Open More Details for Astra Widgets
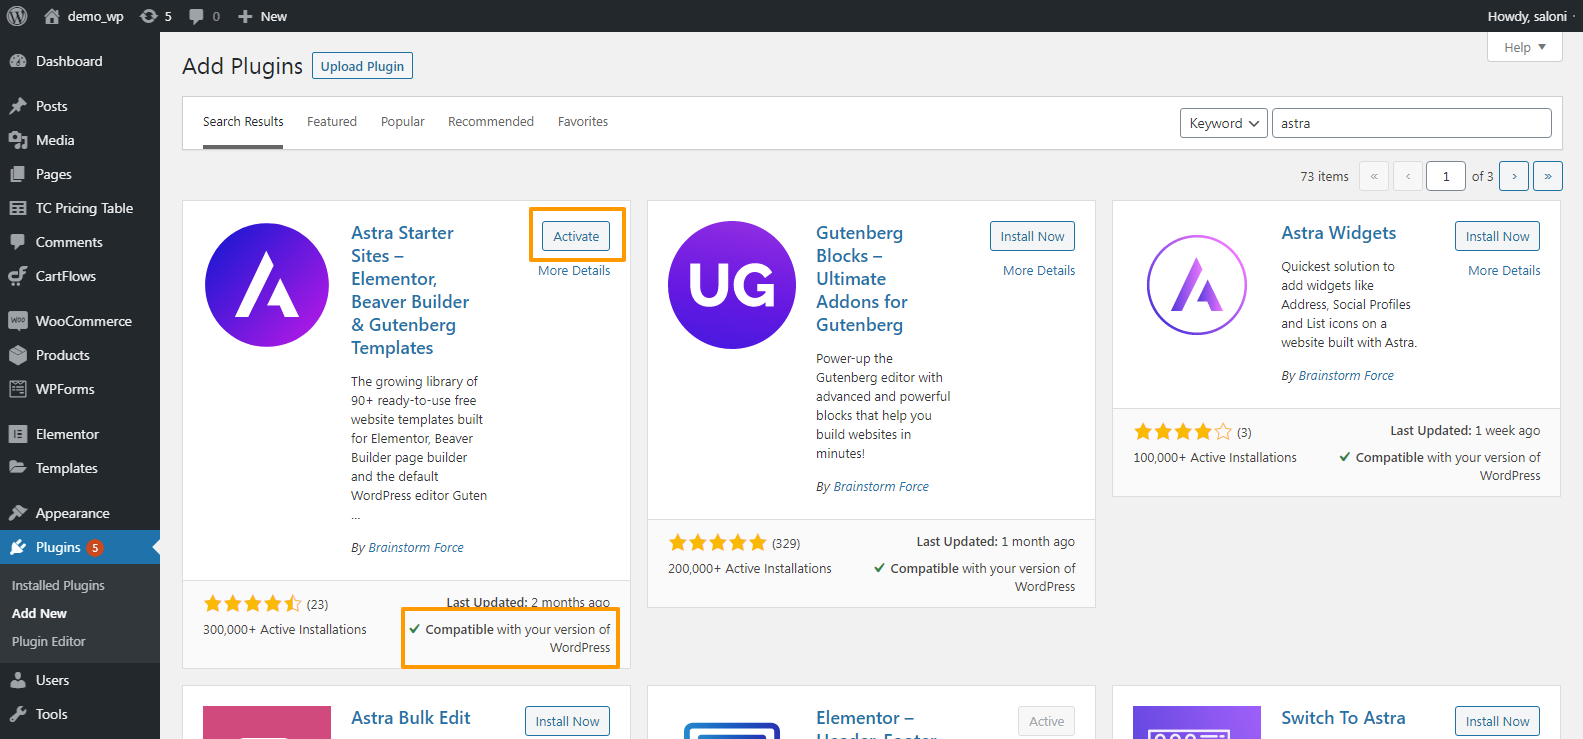This screenshot has width=1583, height=739. pyautogui.click(x=1504, y=270)
